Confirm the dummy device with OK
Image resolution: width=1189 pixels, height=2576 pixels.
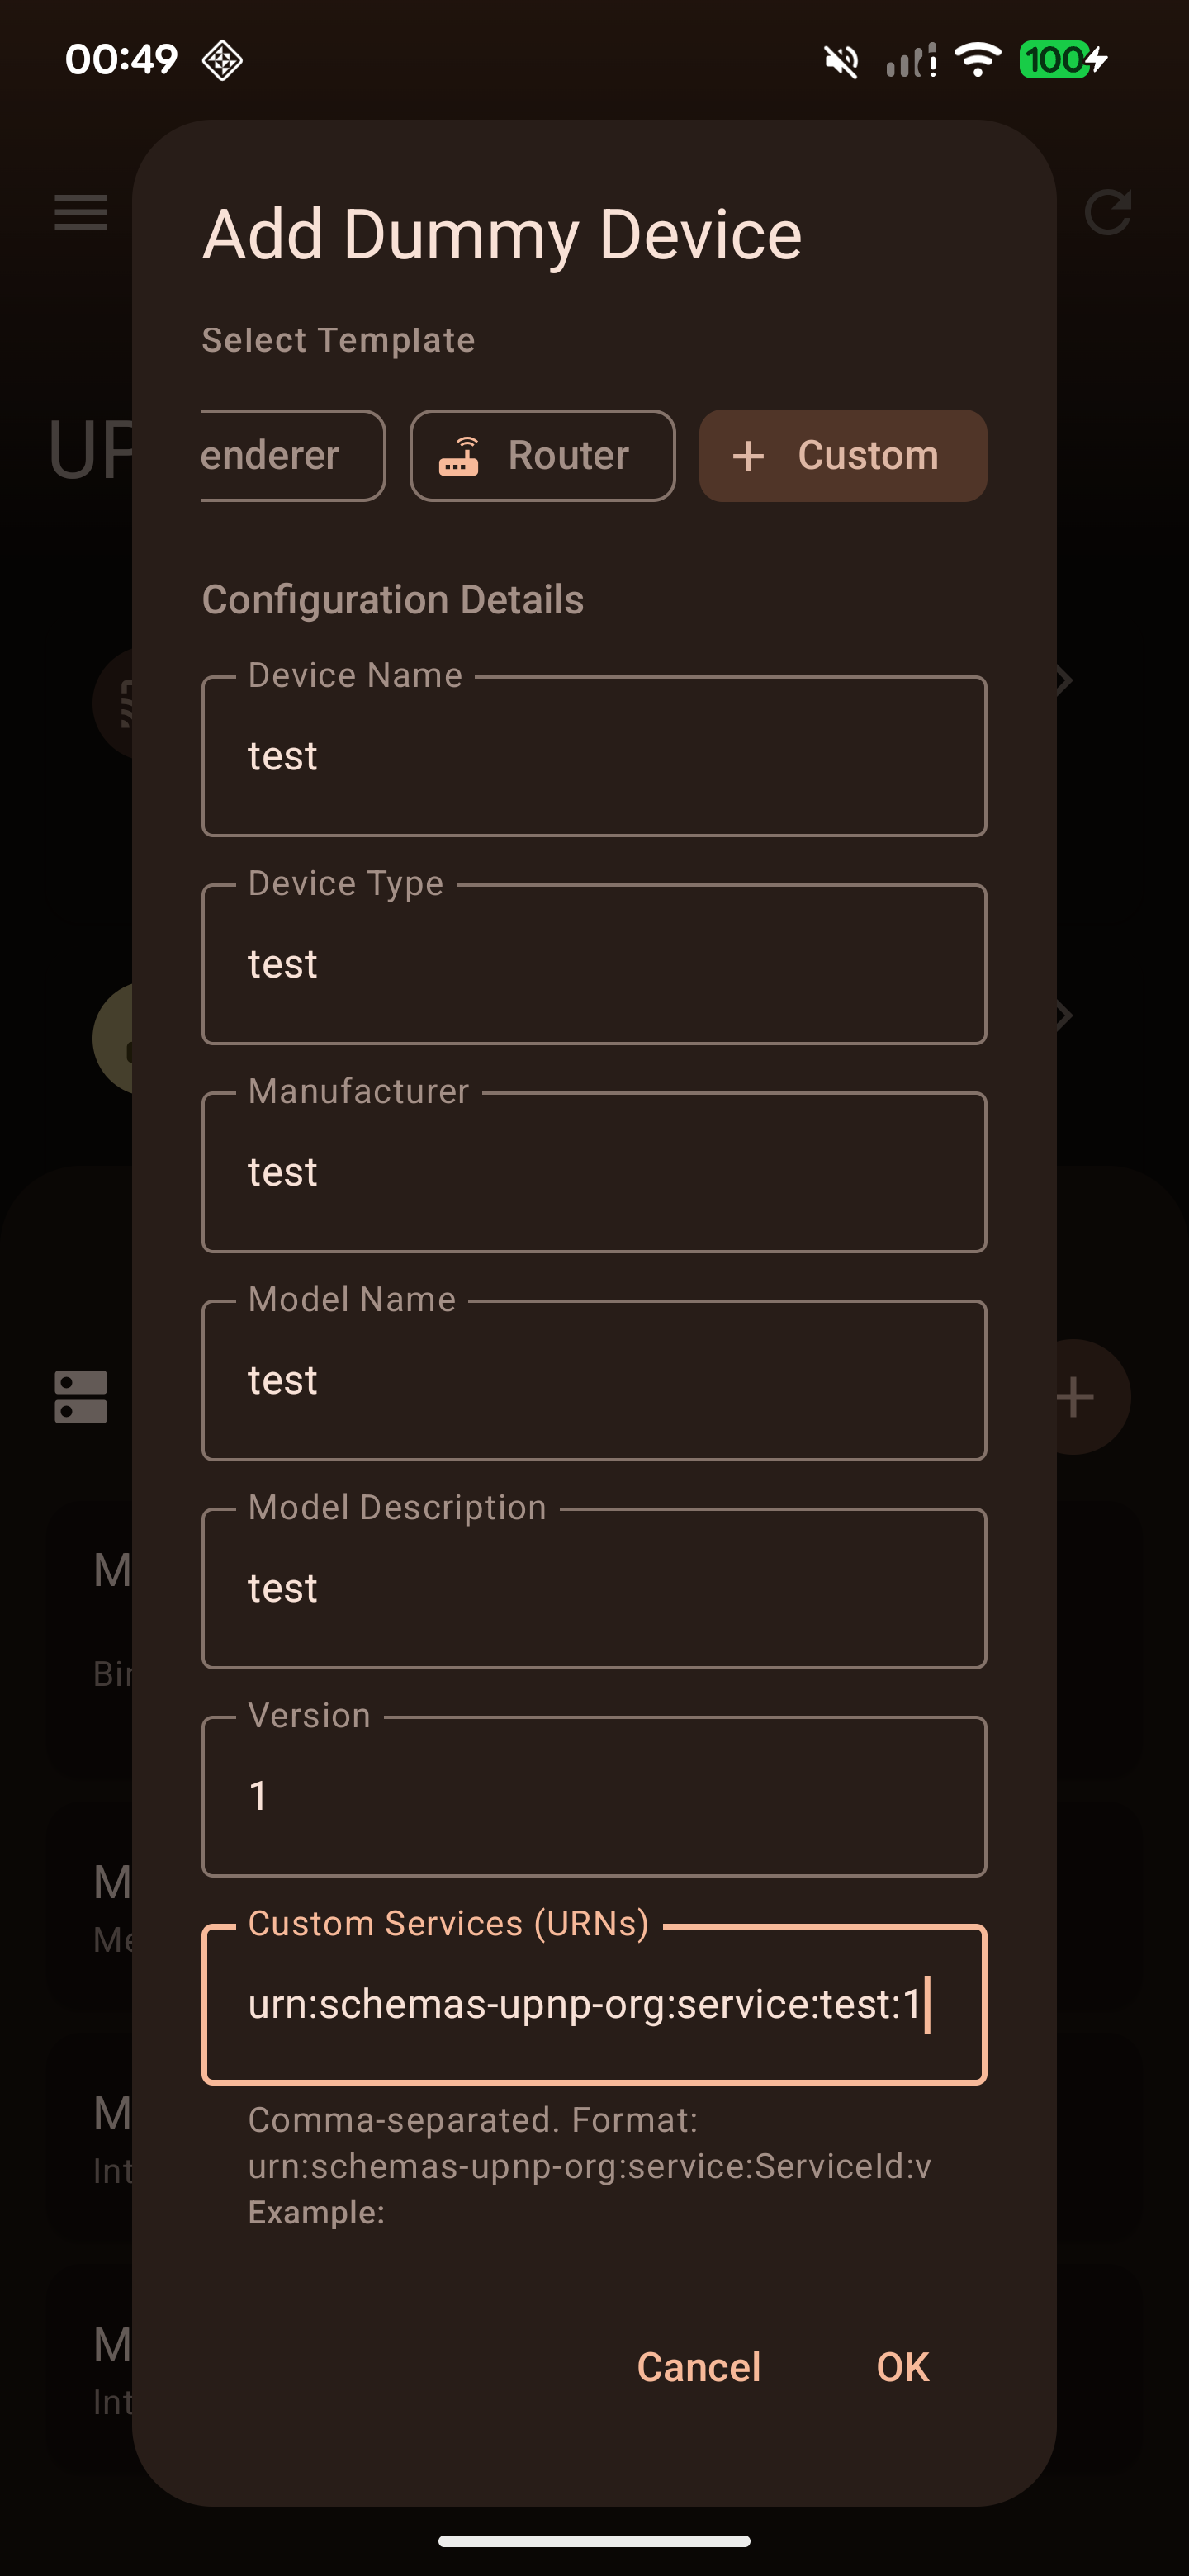click(x=902, y=2367)
